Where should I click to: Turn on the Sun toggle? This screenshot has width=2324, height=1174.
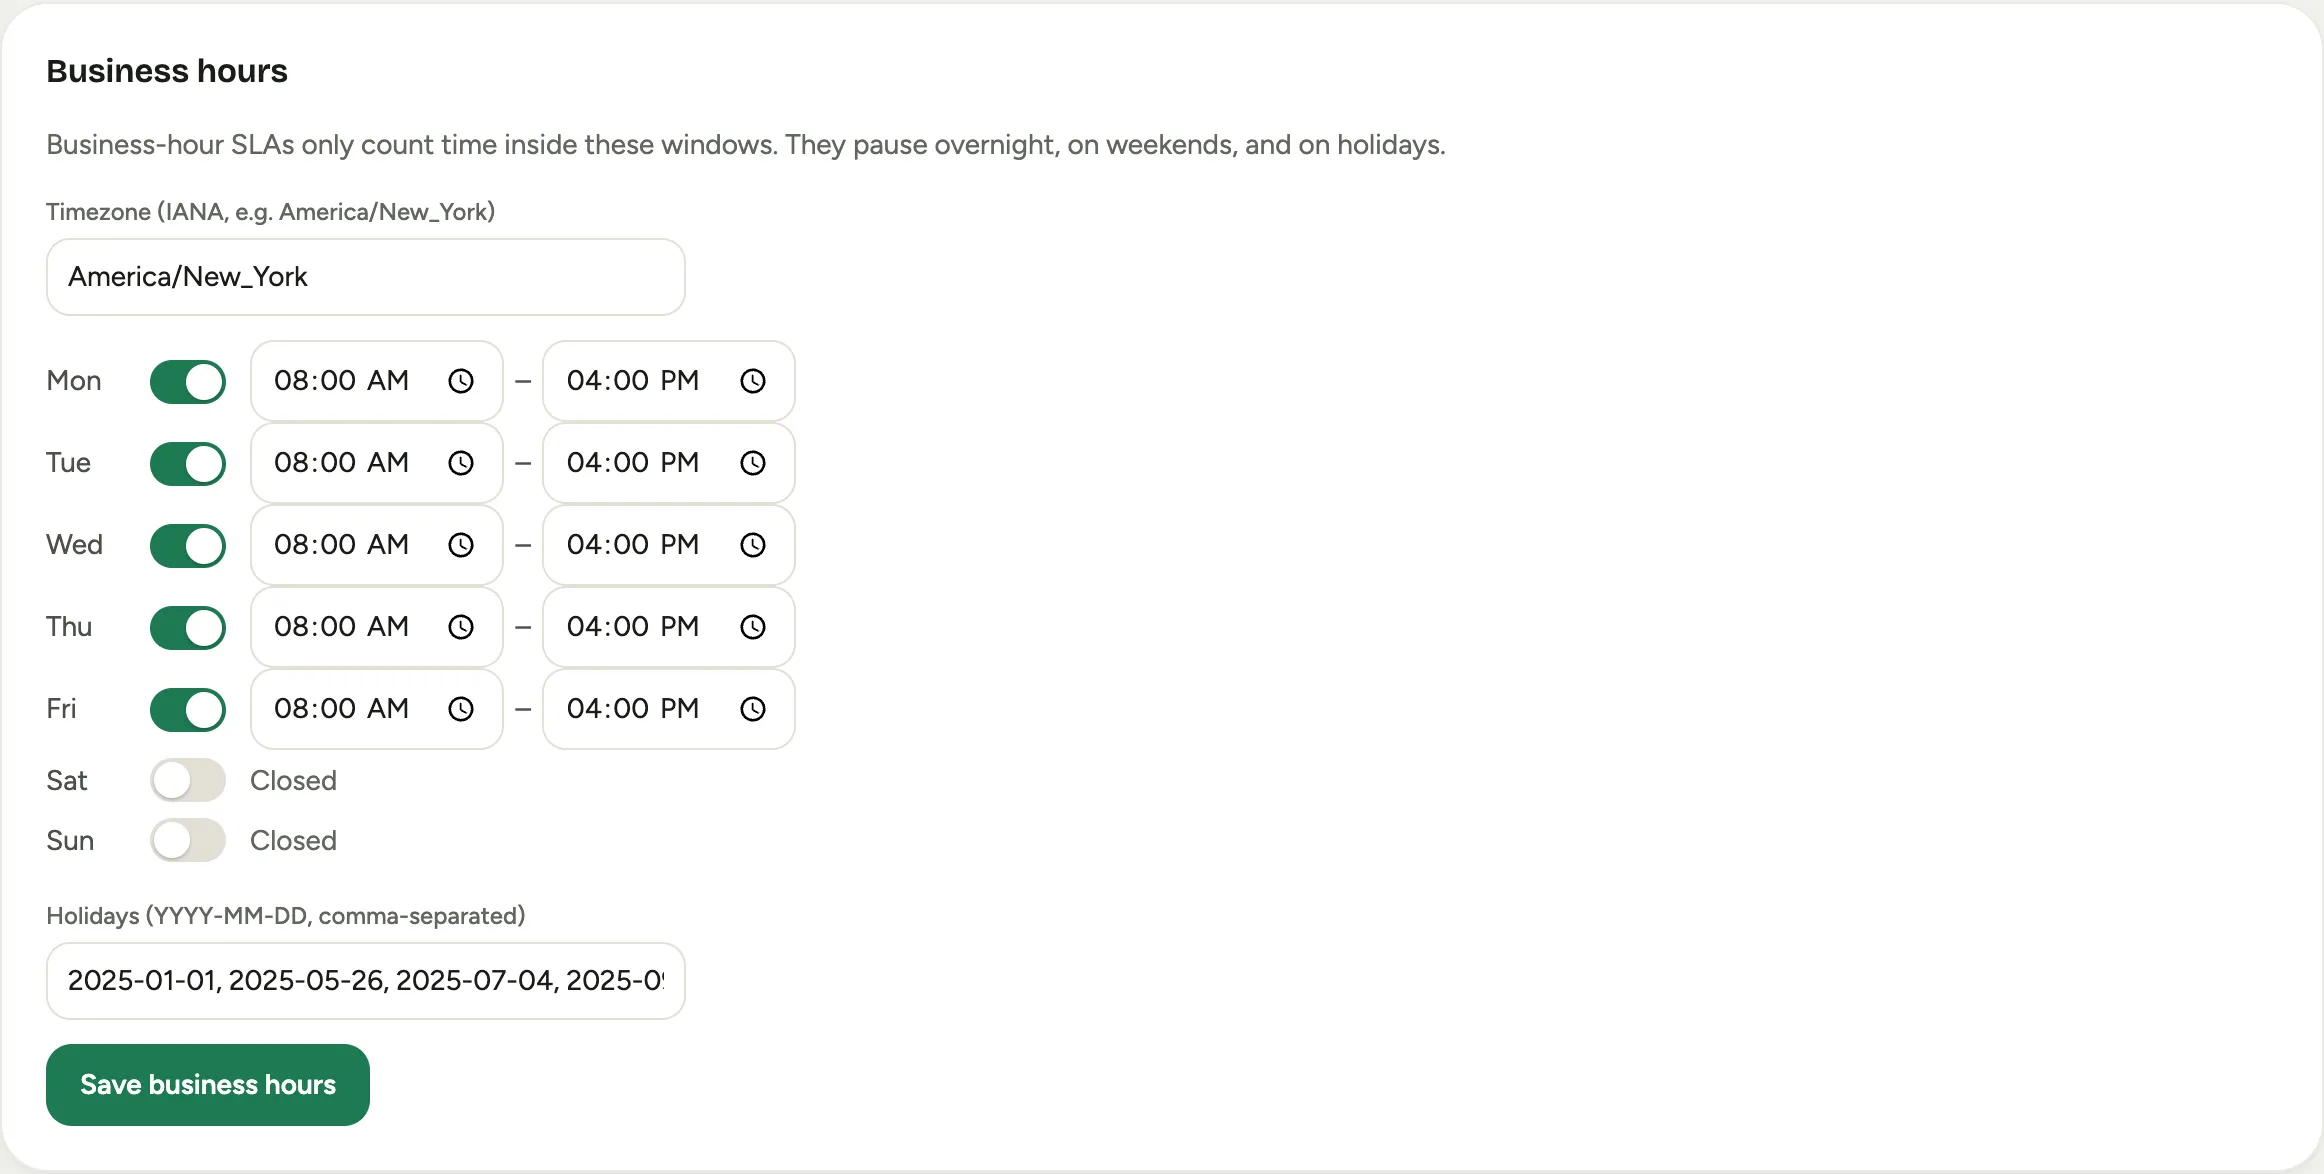pos(188,840)
